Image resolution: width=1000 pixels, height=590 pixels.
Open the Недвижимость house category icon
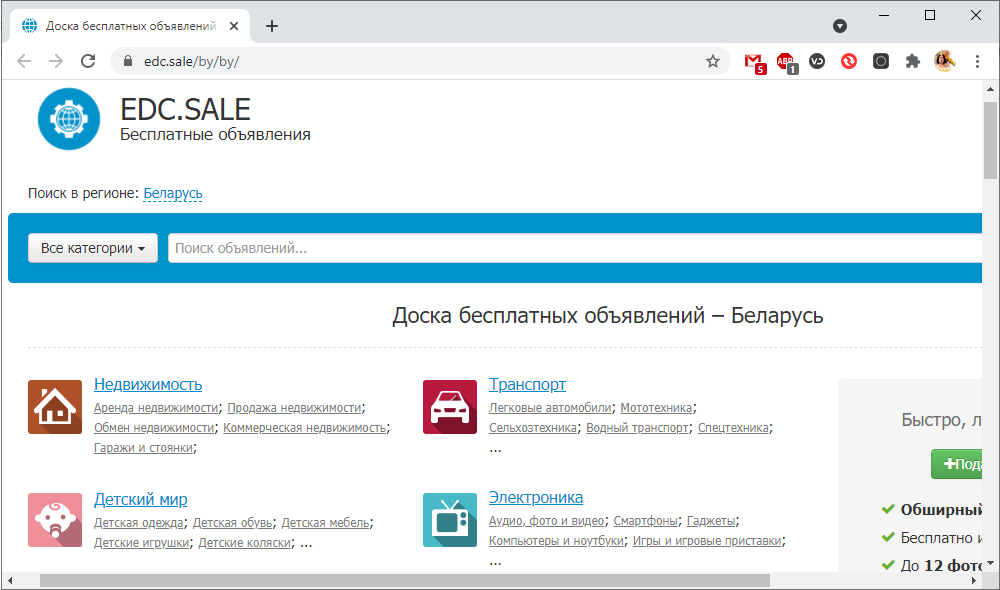55,407
